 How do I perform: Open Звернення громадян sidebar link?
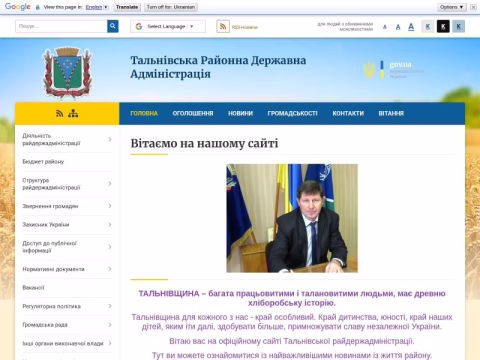click(50, 206)
